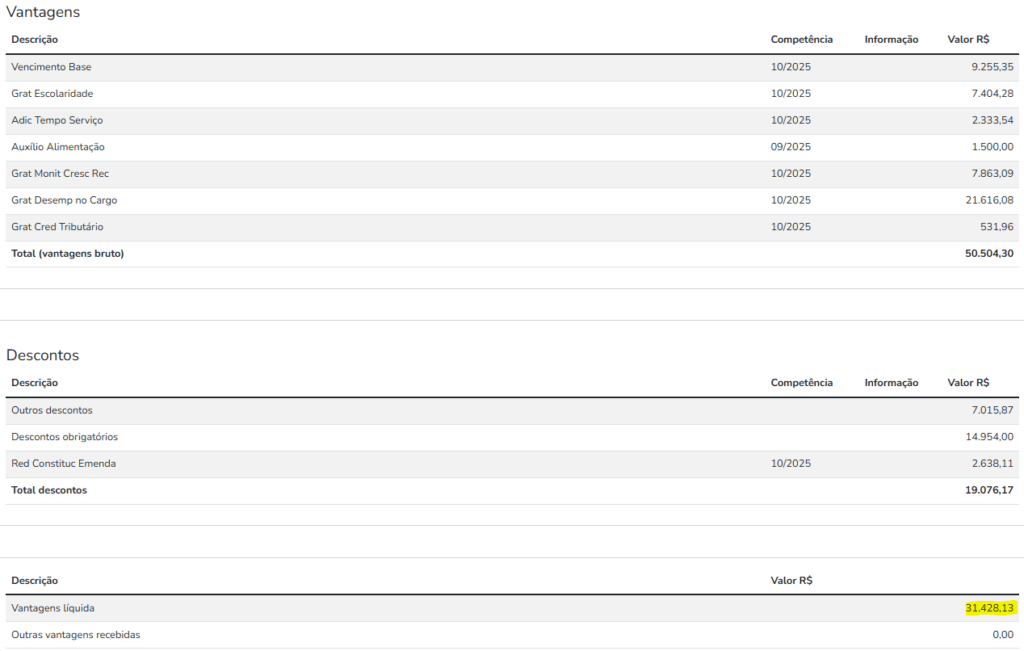Click the highlighted value 31.428,13
Viewport: 1024px width, 651px height.
click(989, 608)
